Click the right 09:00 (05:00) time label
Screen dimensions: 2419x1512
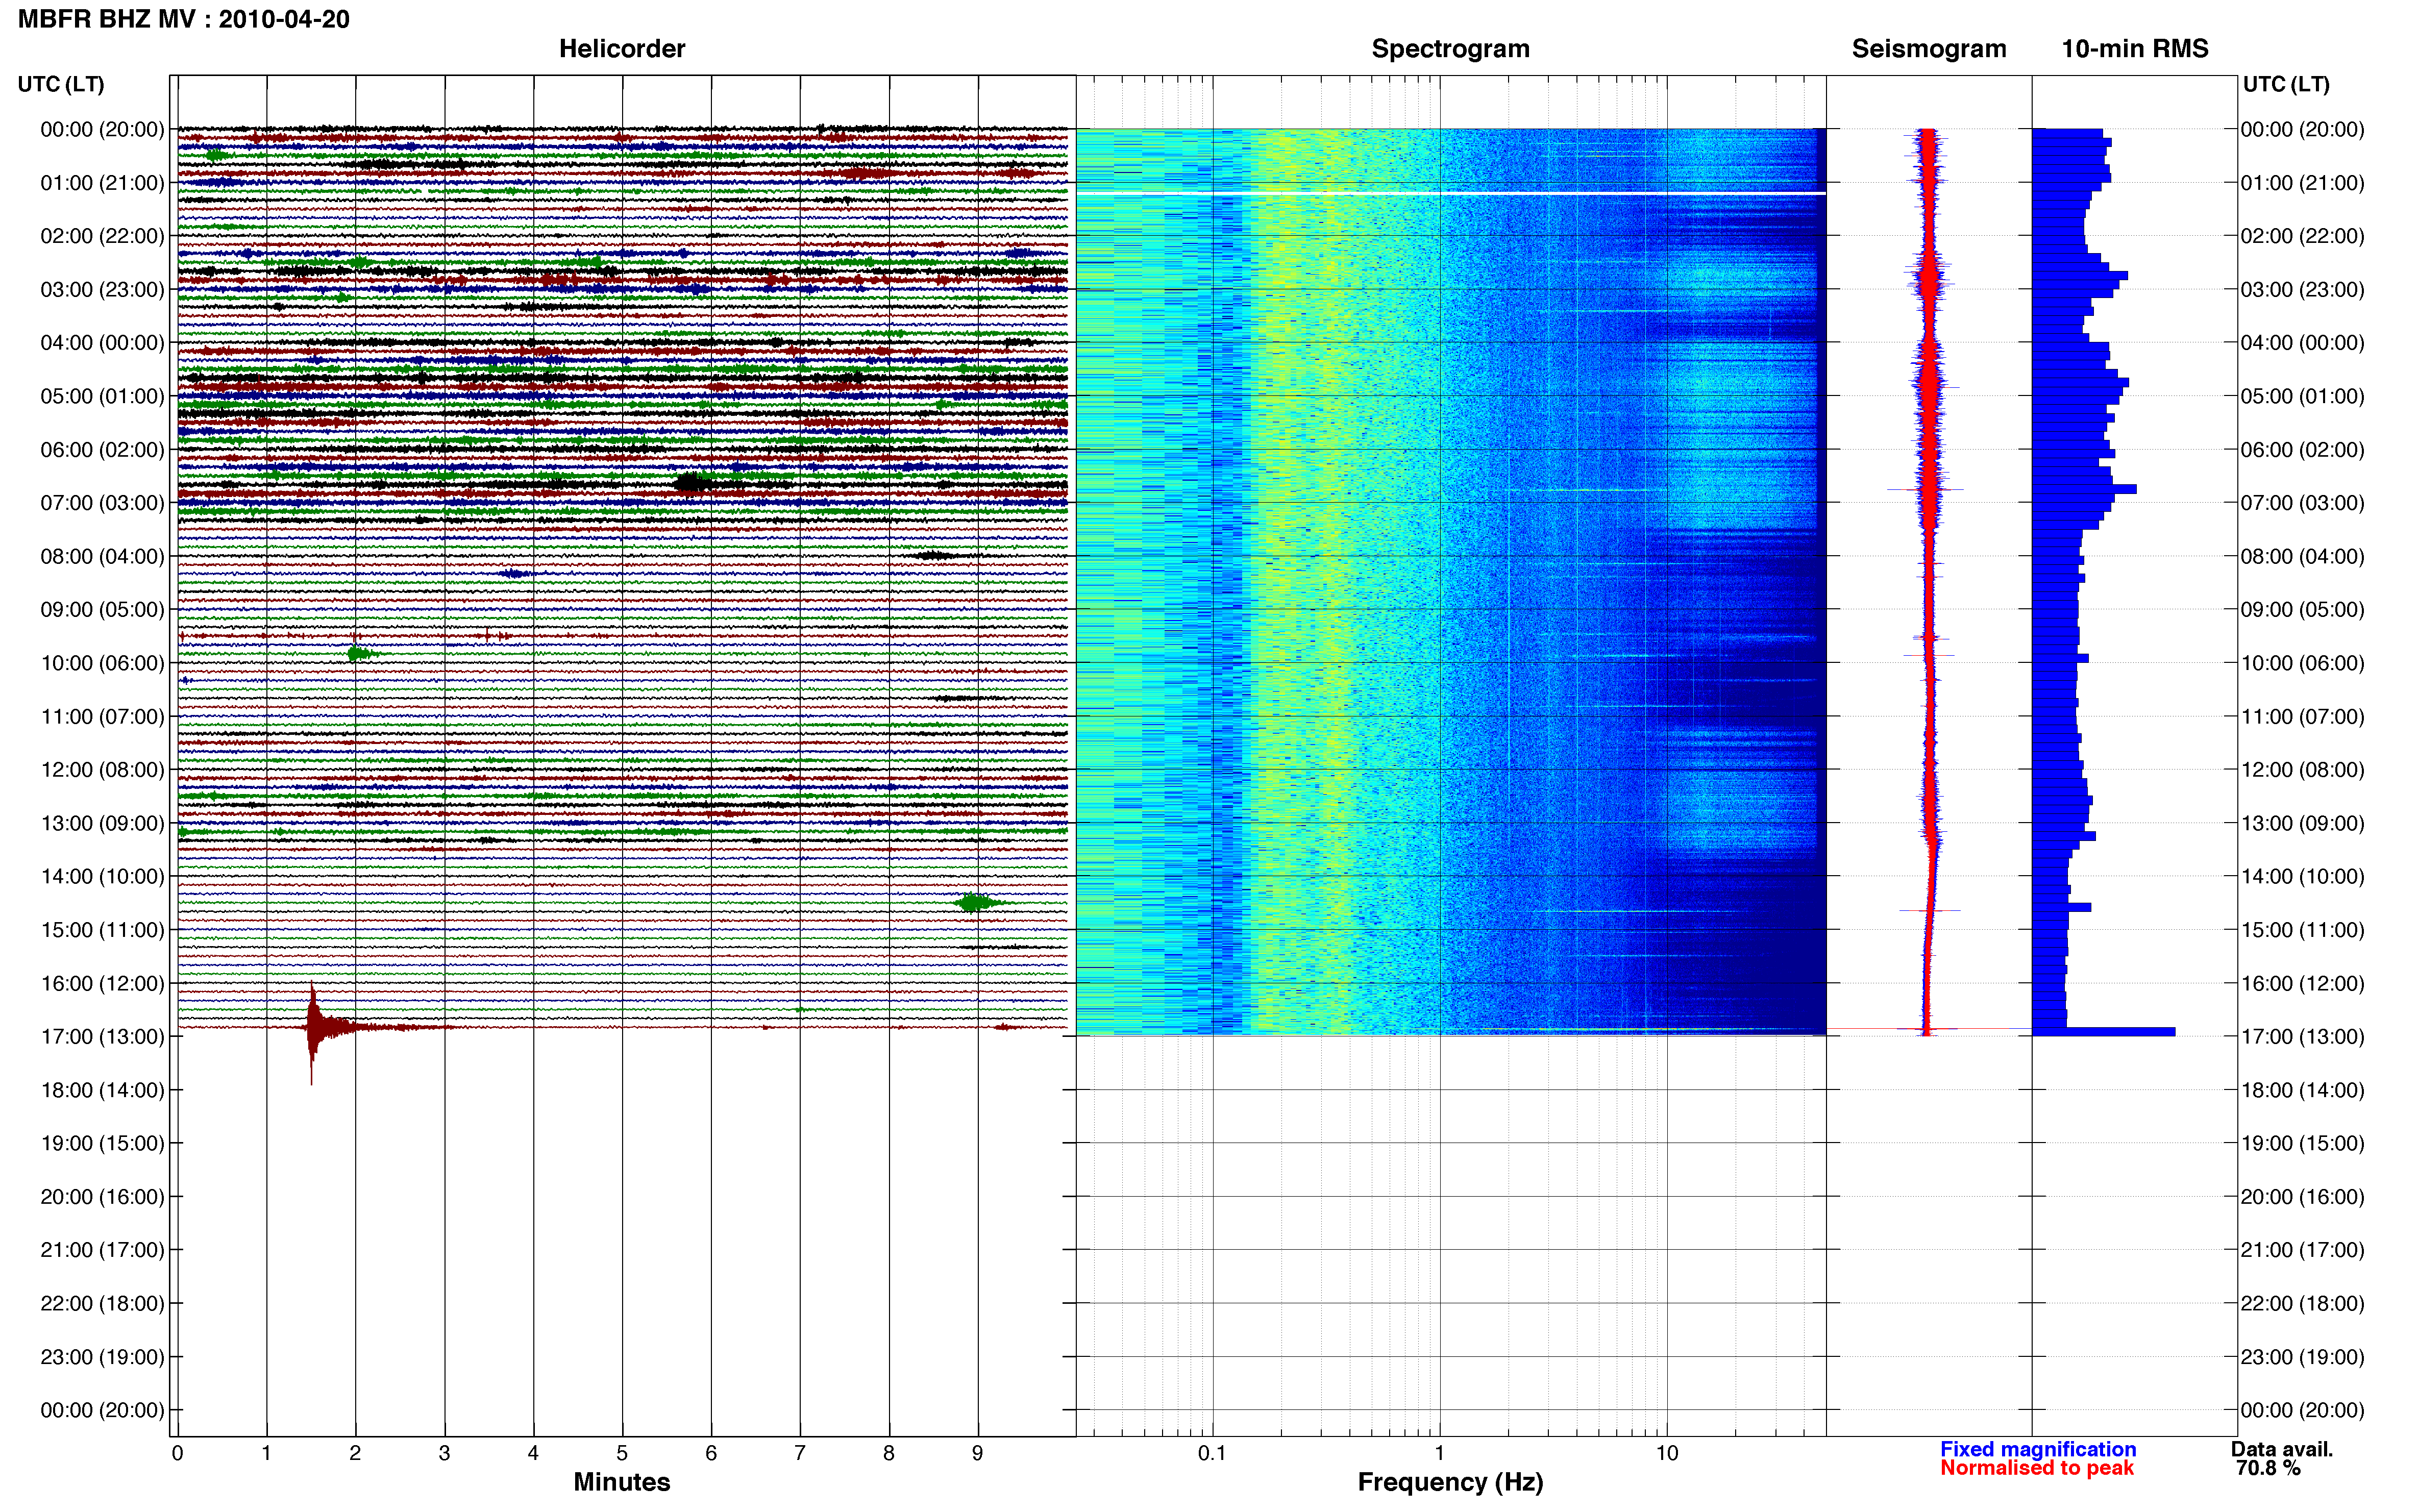2302,610
